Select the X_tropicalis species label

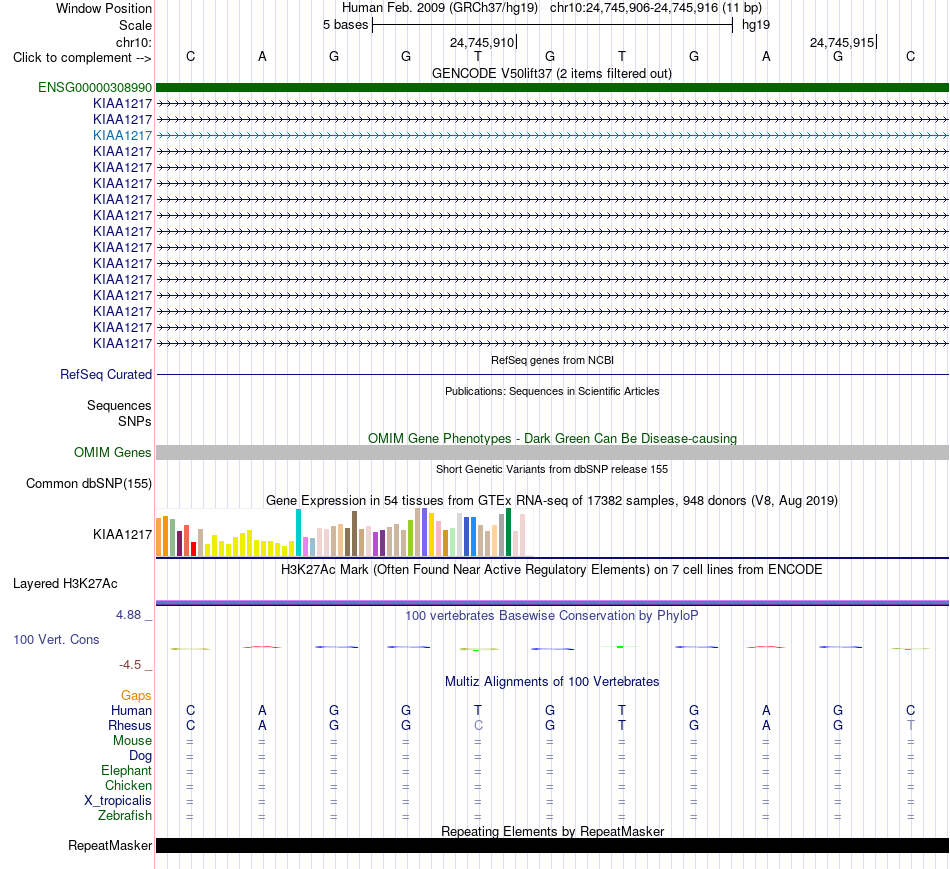118,801
